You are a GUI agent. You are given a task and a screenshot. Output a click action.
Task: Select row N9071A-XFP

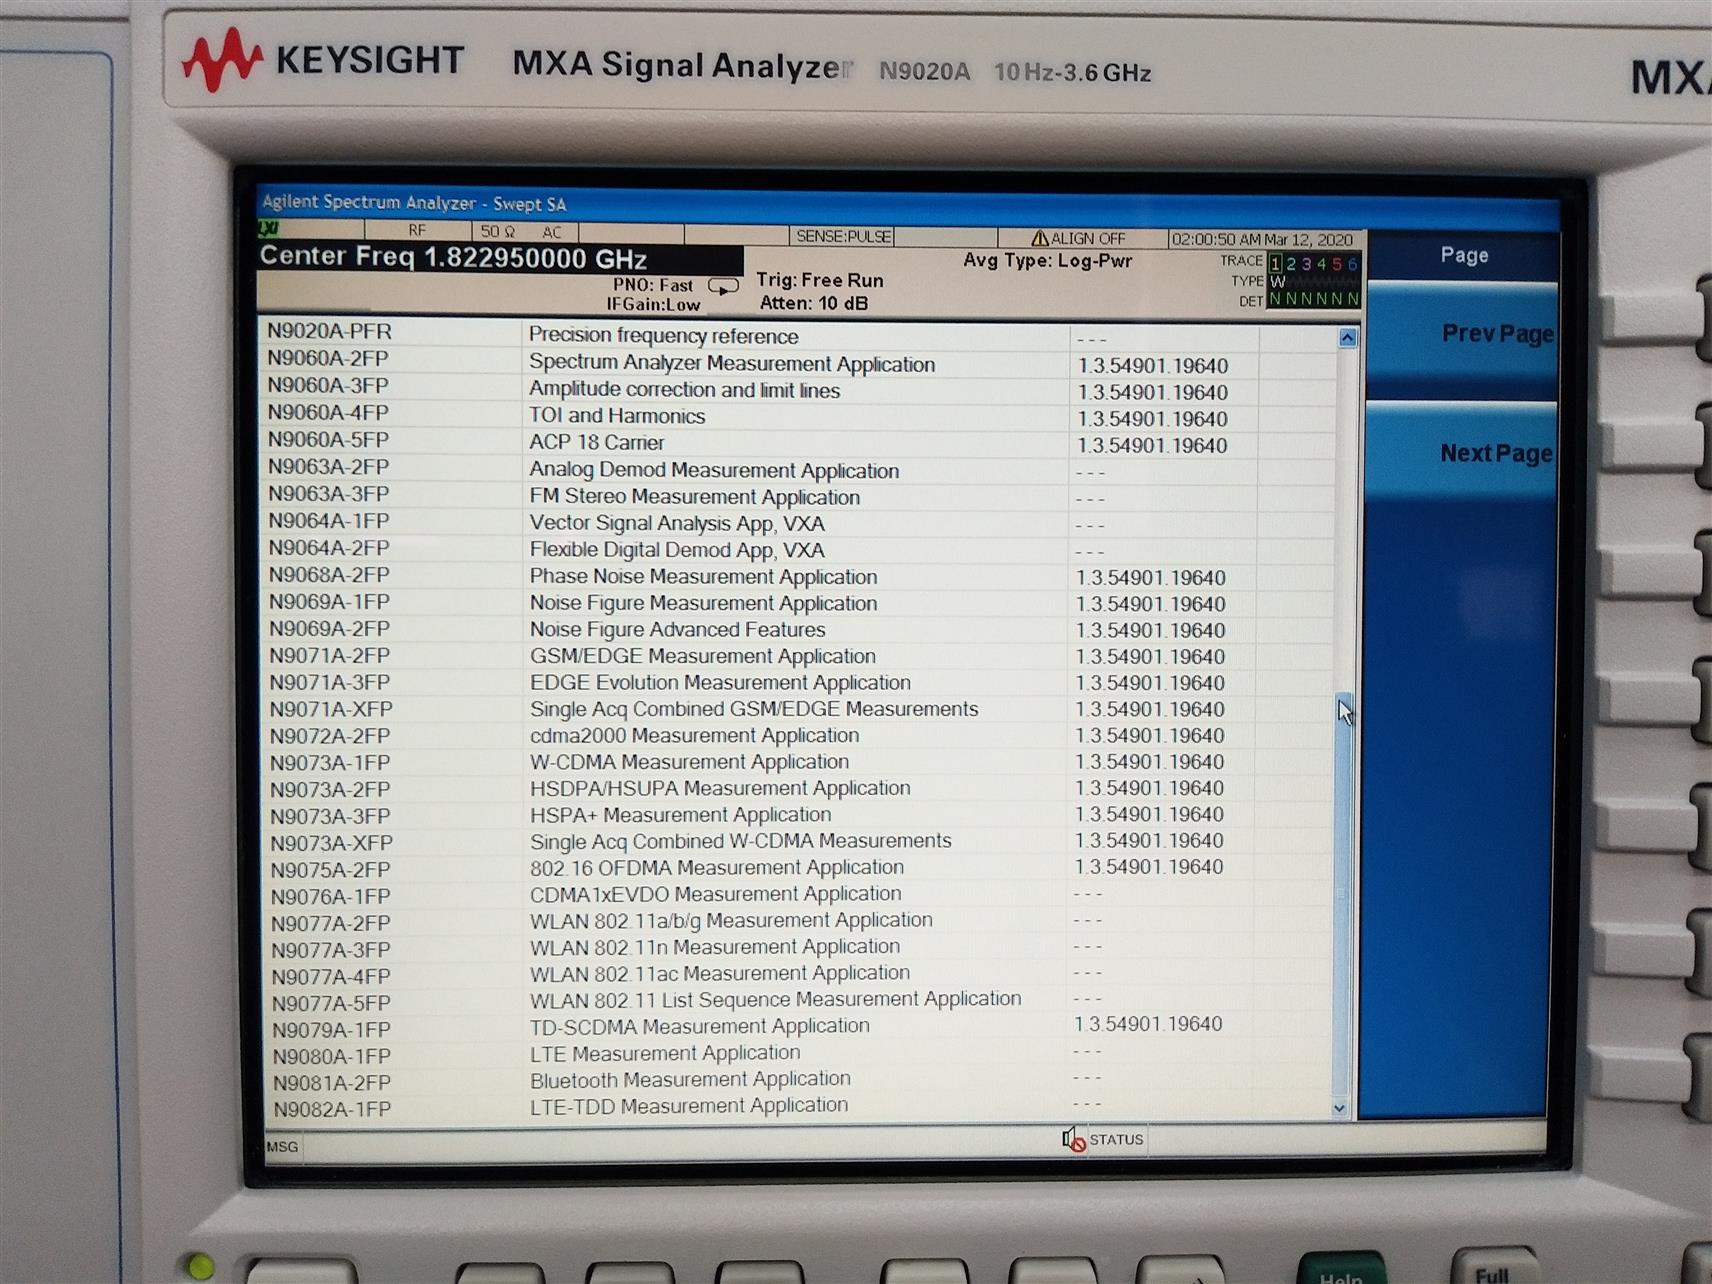[797, 708]
